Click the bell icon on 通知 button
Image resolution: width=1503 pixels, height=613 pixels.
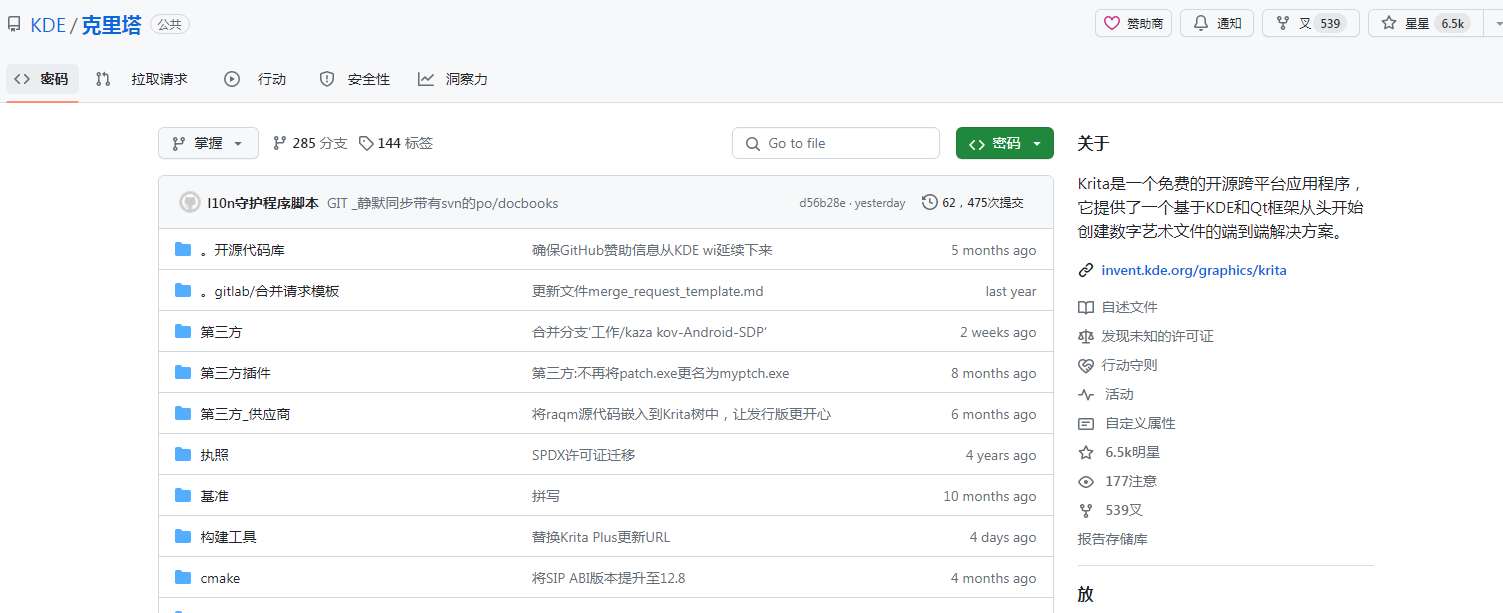click(x=1200, y=23)
